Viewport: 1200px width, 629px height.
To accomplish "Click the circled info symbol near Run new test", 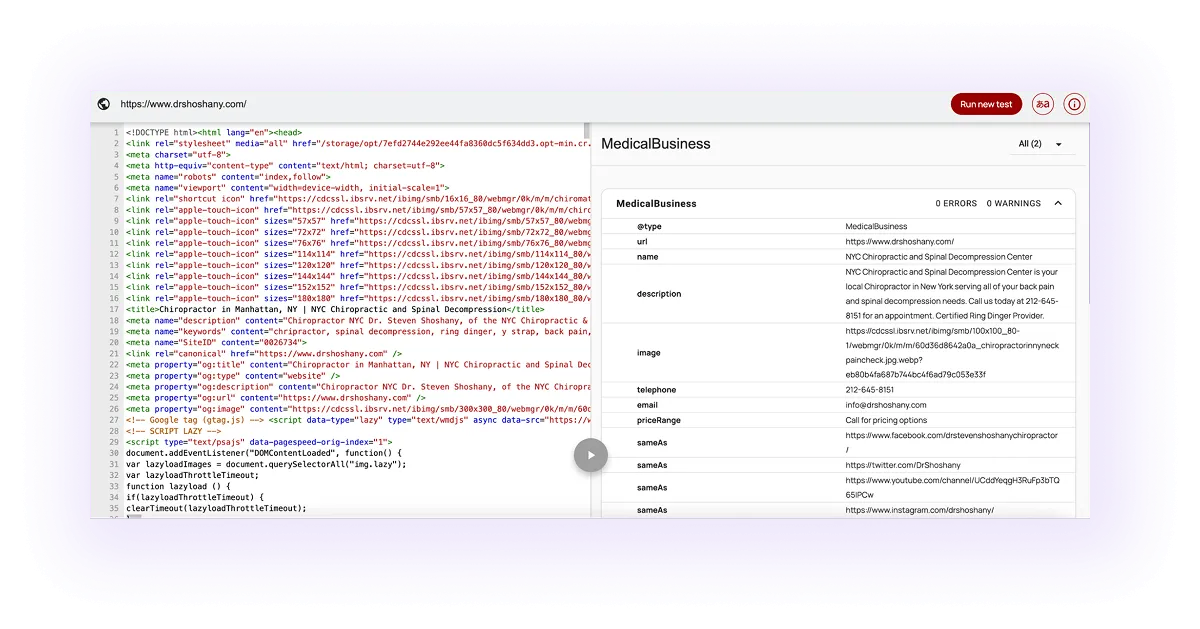I will click(x=1074, y=103).
